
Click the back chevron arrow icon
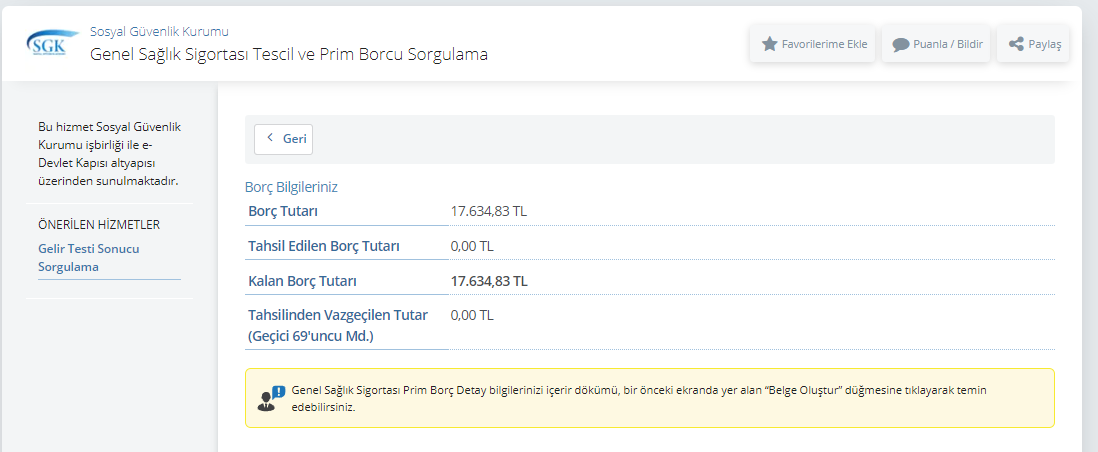[x=270, y=138]
